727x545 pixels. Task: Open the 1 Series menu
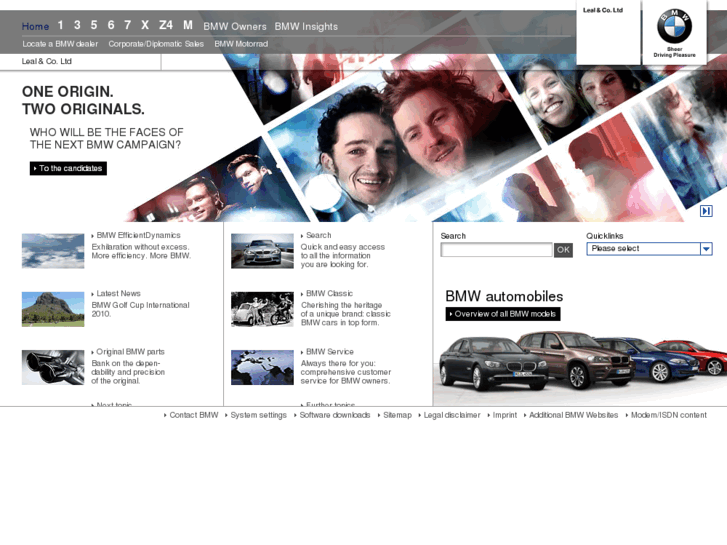pos(60,25)
